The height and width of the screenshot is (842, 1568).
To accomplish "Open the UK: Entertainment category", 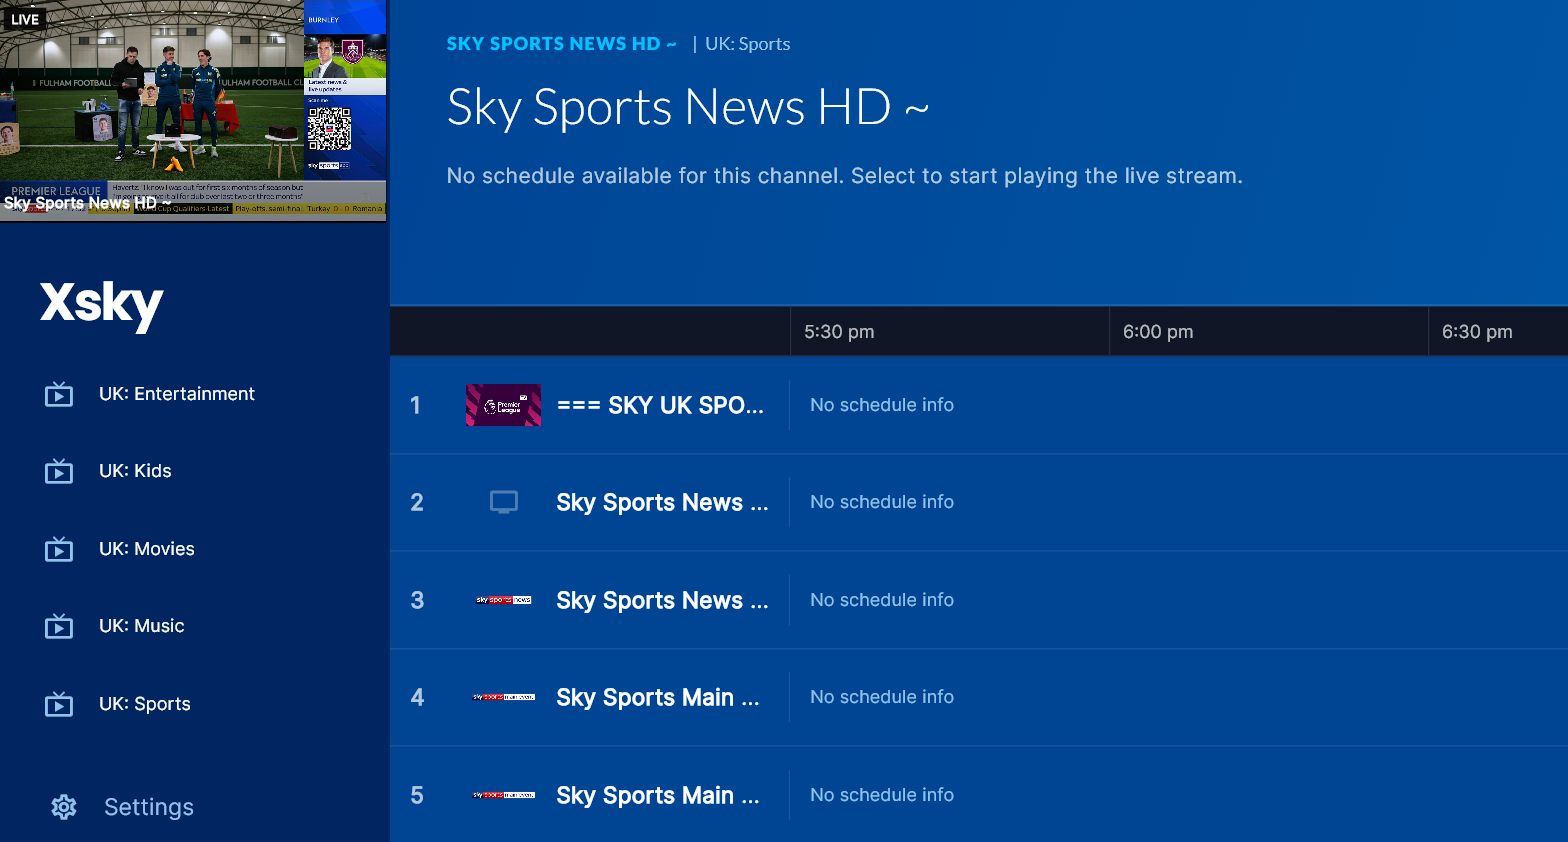I will [176, 394].
